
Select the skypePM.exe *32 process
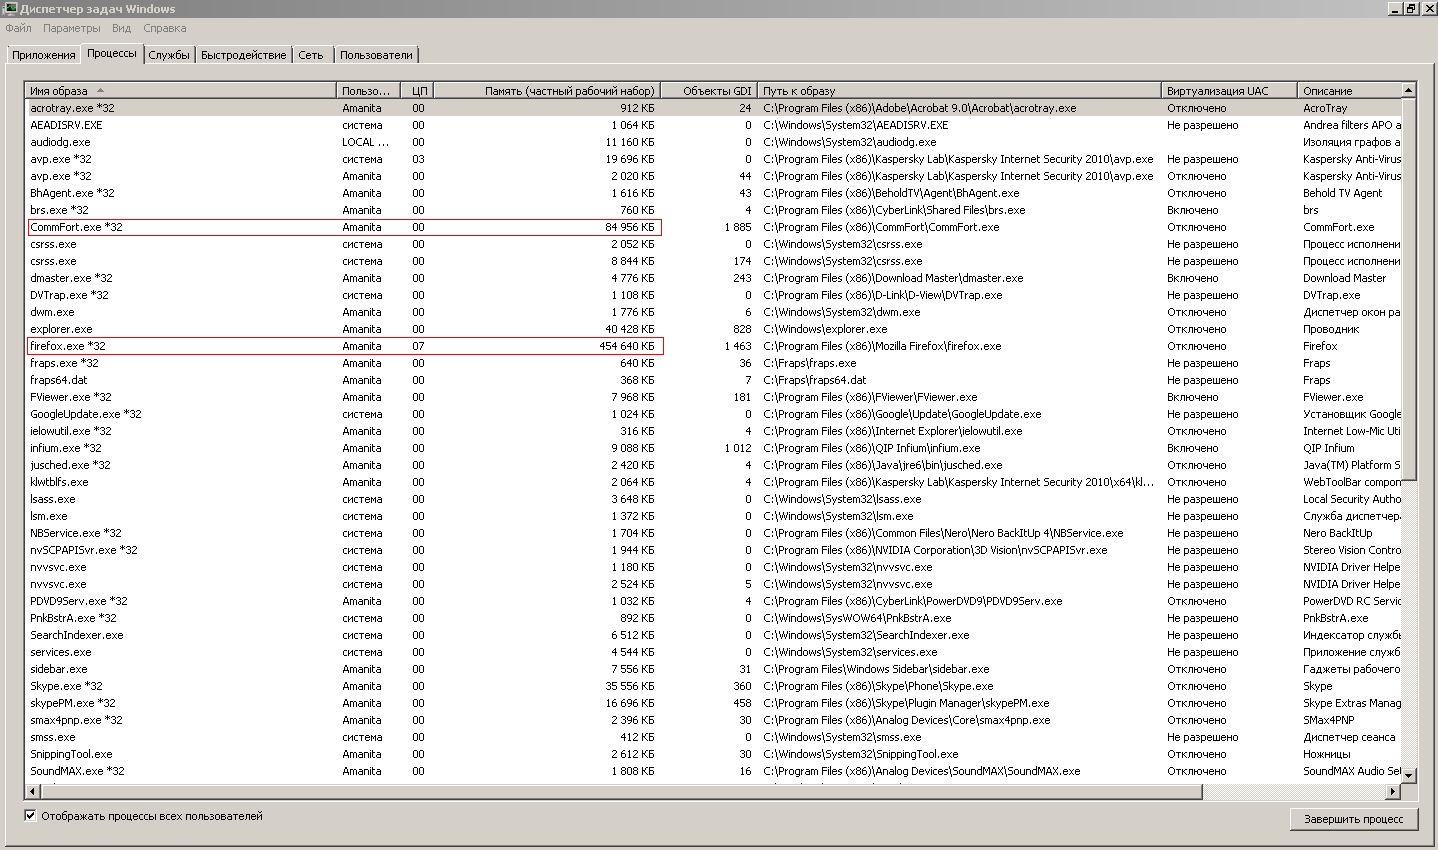[714, 703]
